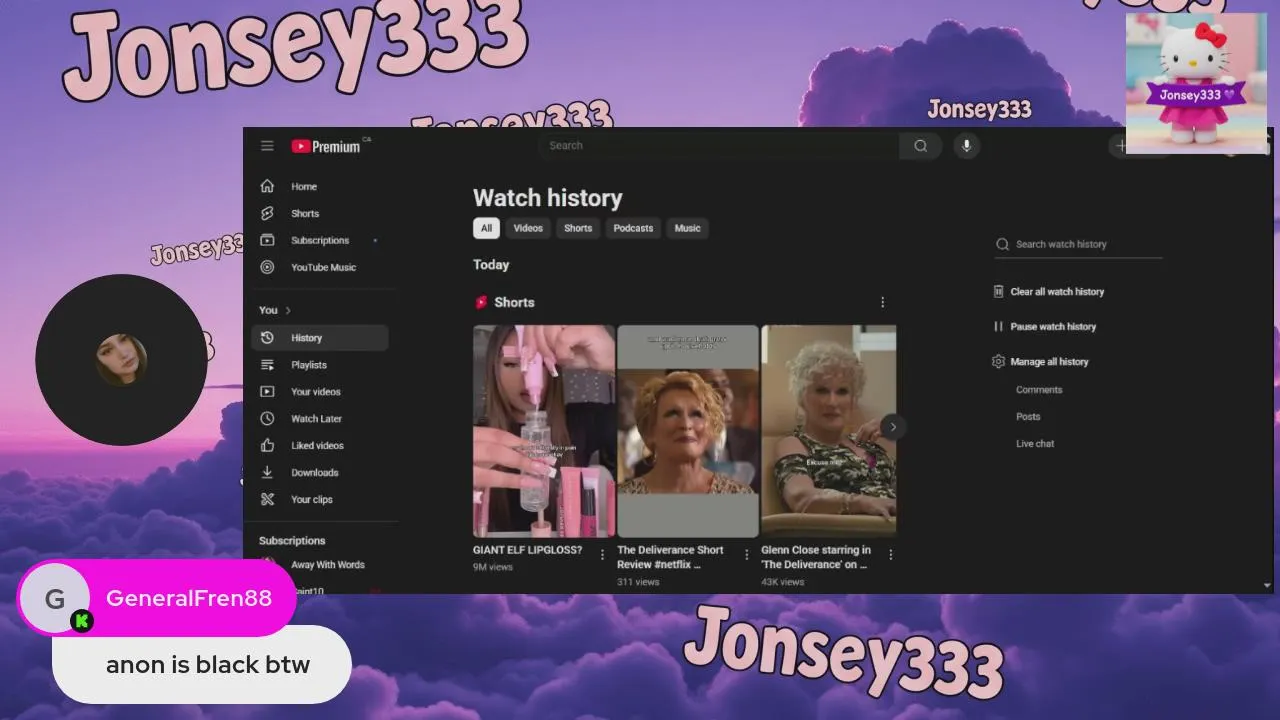Viewport: 1280px width, 720px height.
Task: Click the Playlists icon
Action: [267, 365]
